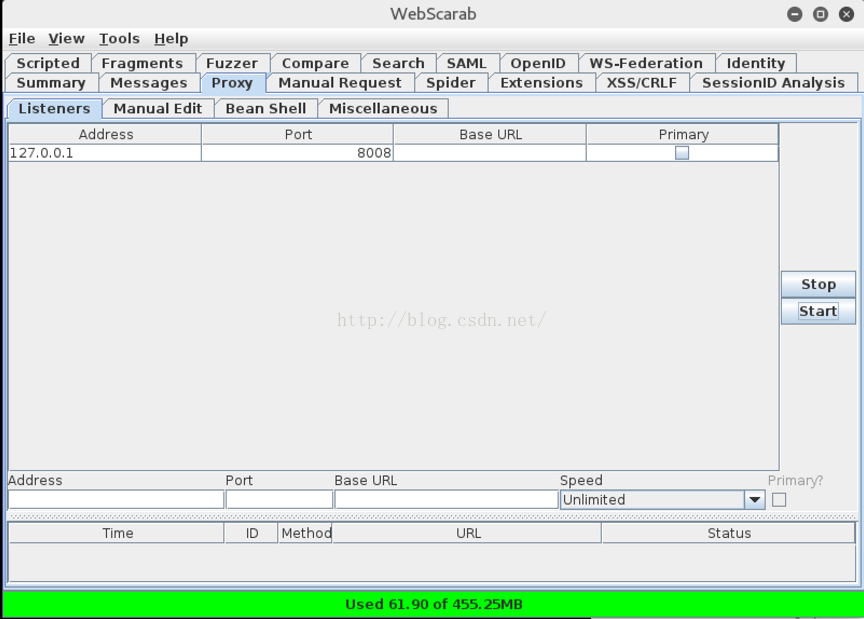This screenshot has height=619, width=864.
Task: Sort by the URL column header
Action: 467,533
